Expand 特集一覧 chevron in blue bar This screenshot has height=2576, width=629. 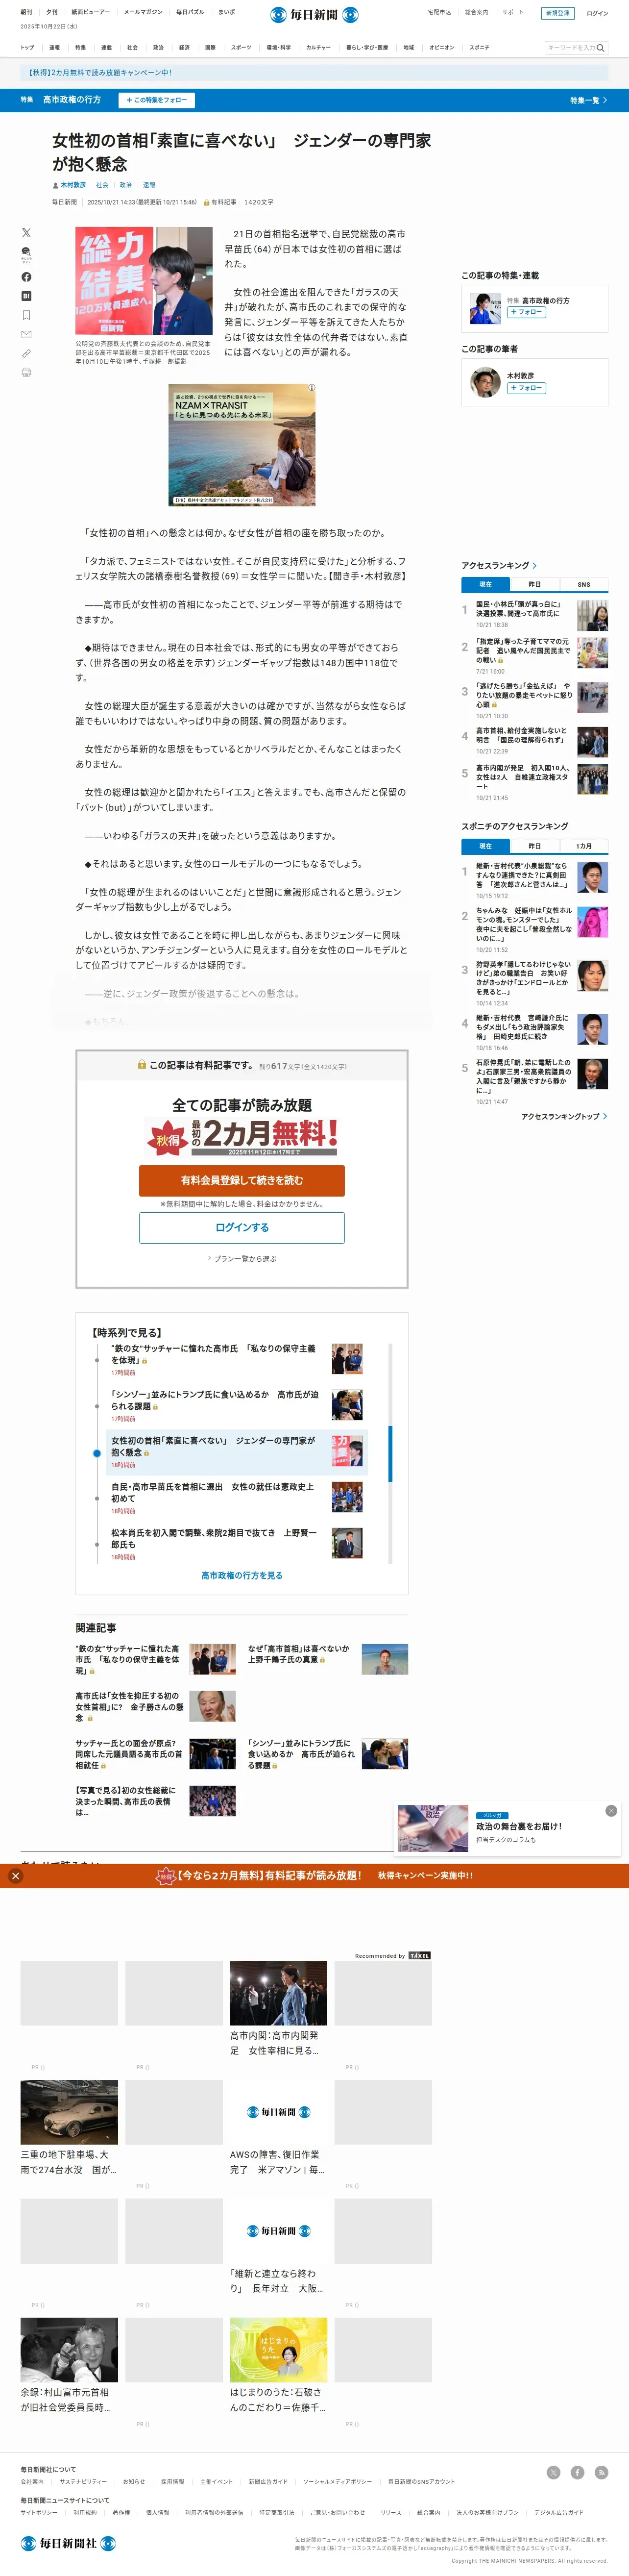coord(605,100)
